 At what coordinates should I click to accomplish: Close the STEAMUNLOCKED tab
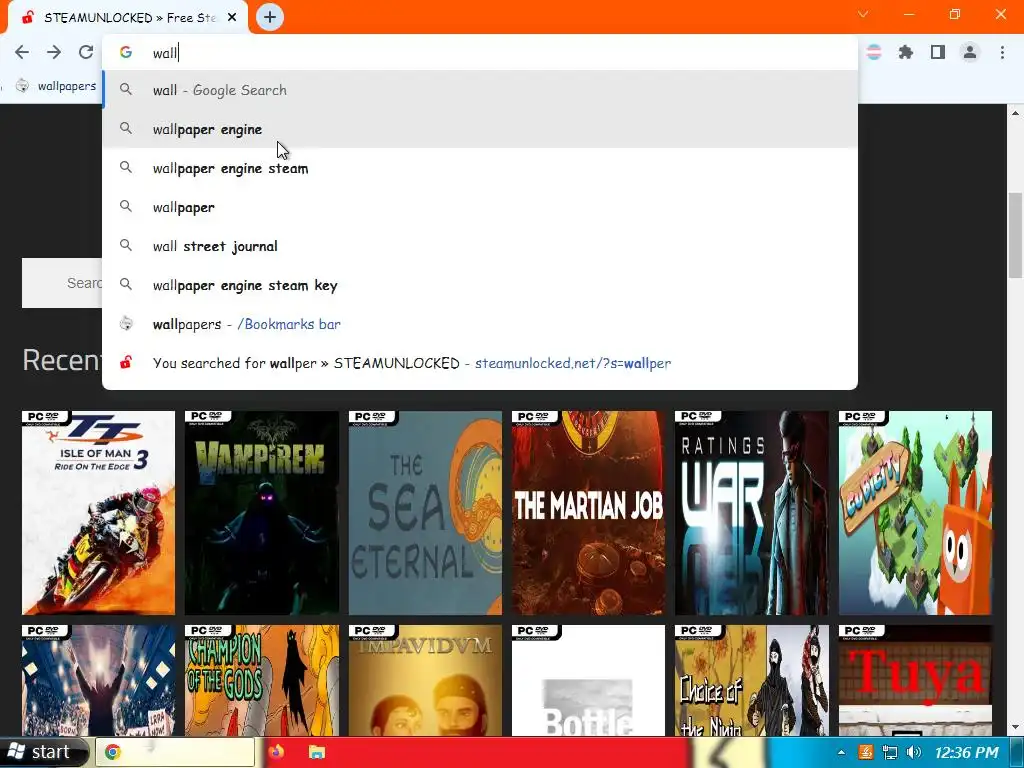pyautogui.click(x=232, y=18)
